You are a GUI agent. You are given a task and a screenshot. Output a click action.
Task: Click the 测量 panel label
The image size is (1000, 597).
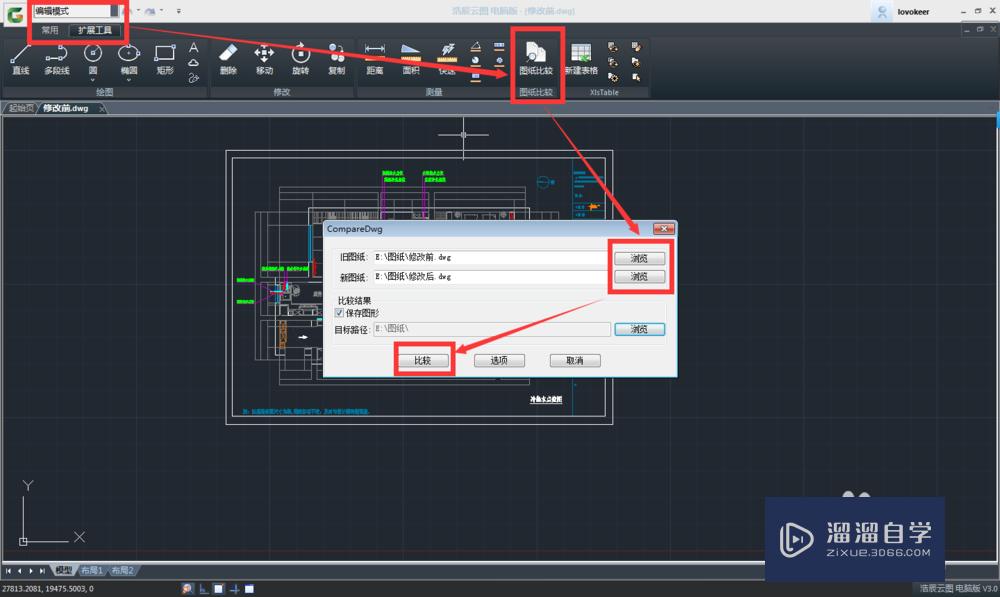pyautogui.click(x=434, y=92)
